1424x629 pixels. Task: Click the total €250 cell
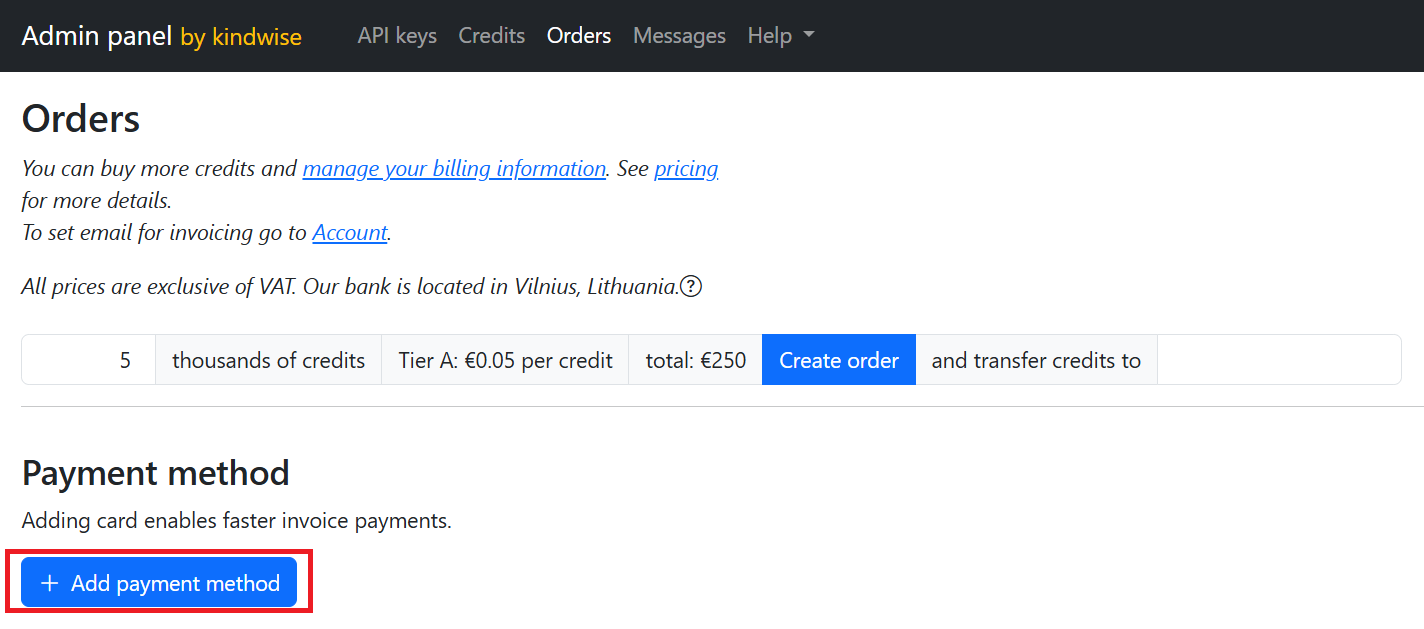694,360
